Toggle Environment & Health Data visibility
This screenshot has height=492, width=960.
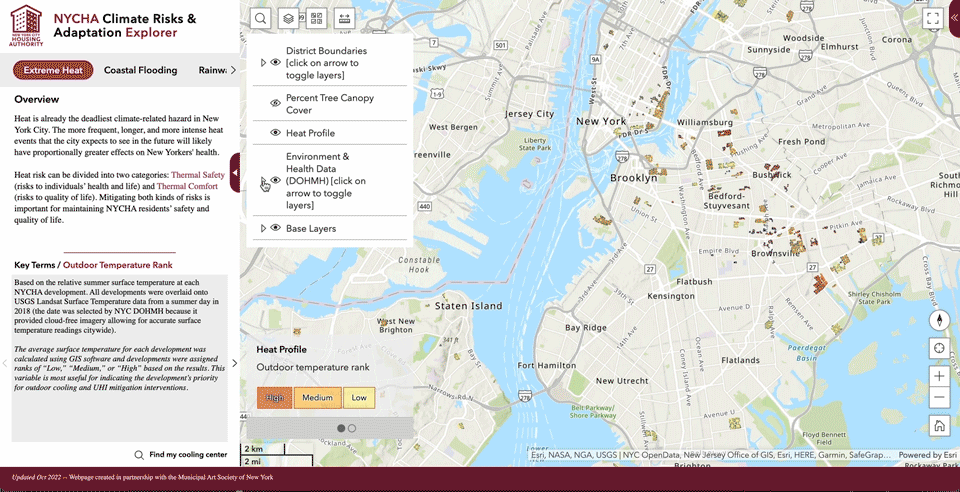pyautogui.click(x=276, y=181)
